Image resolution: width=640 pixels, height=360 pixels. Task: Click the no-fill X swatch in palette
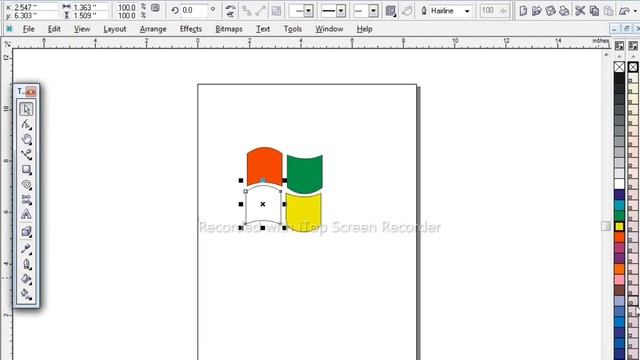tap(619, 67)
